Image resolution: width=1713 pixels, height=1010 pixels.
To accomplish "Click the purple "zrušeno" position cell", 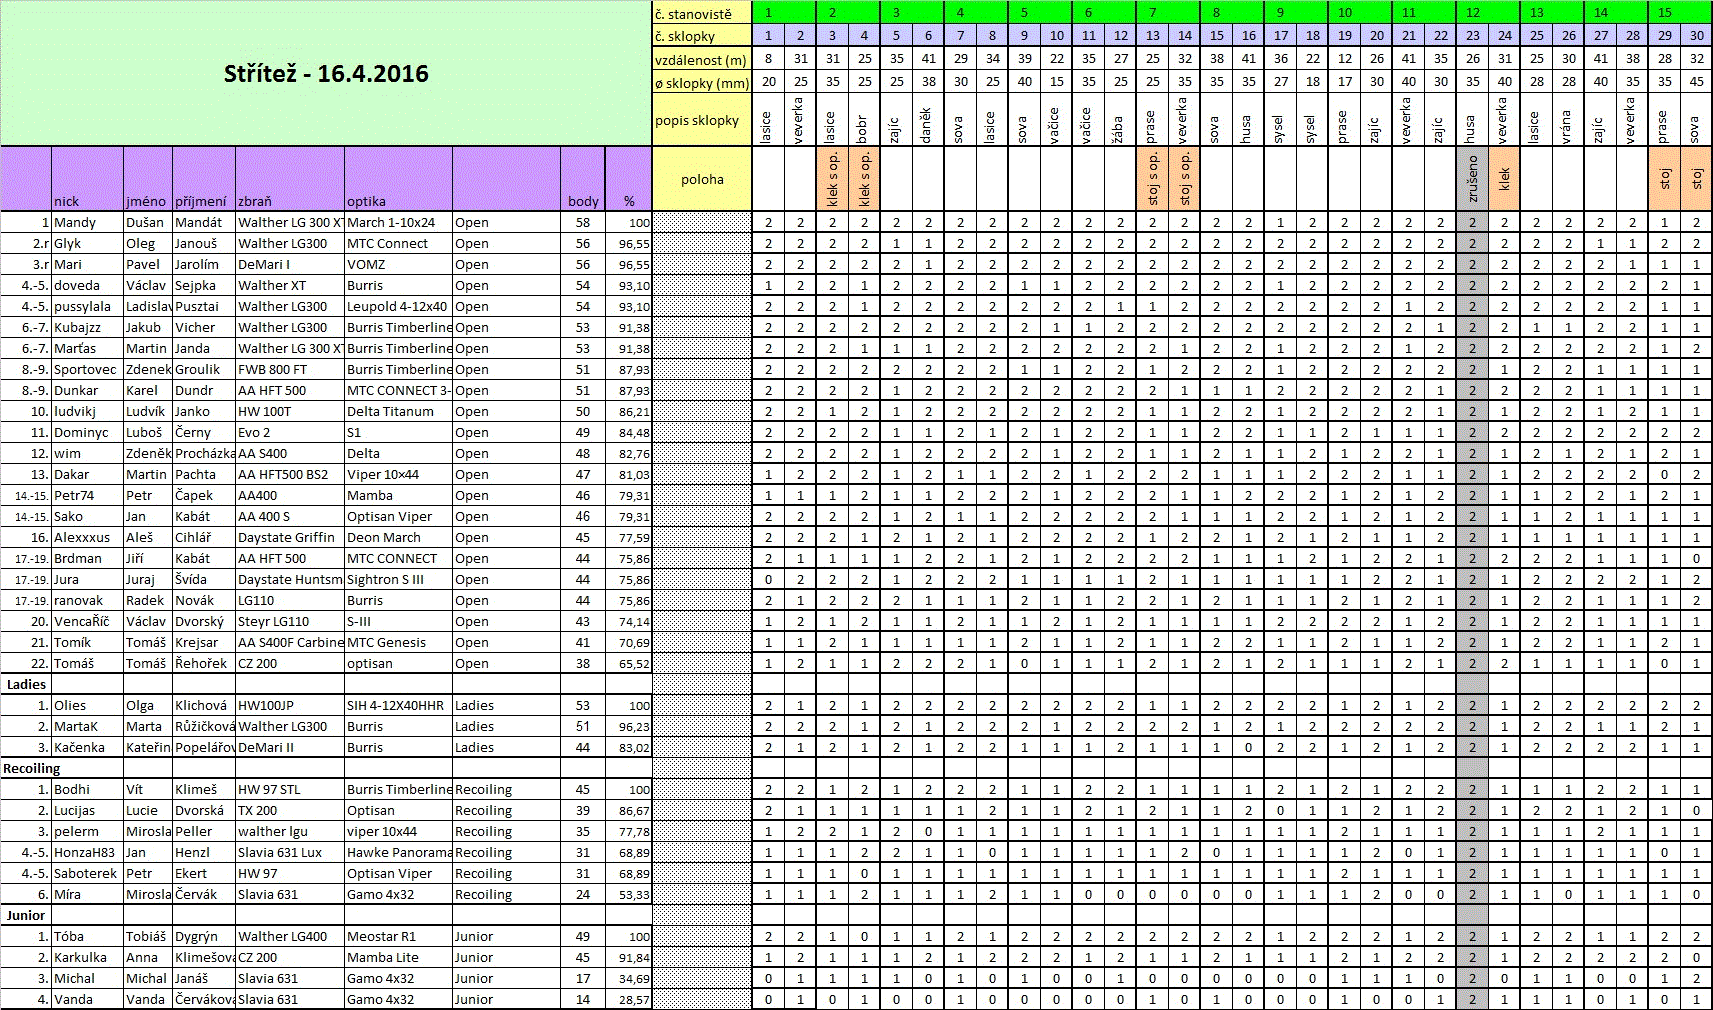I will click(1472, 180).
